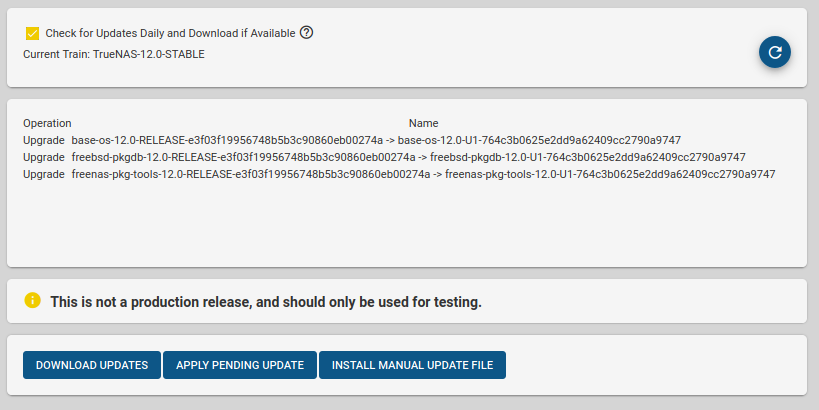Viewport: 819px width, 410px height.
Task: Enable the daily update check checkbox
Action: tap(33, 33)
